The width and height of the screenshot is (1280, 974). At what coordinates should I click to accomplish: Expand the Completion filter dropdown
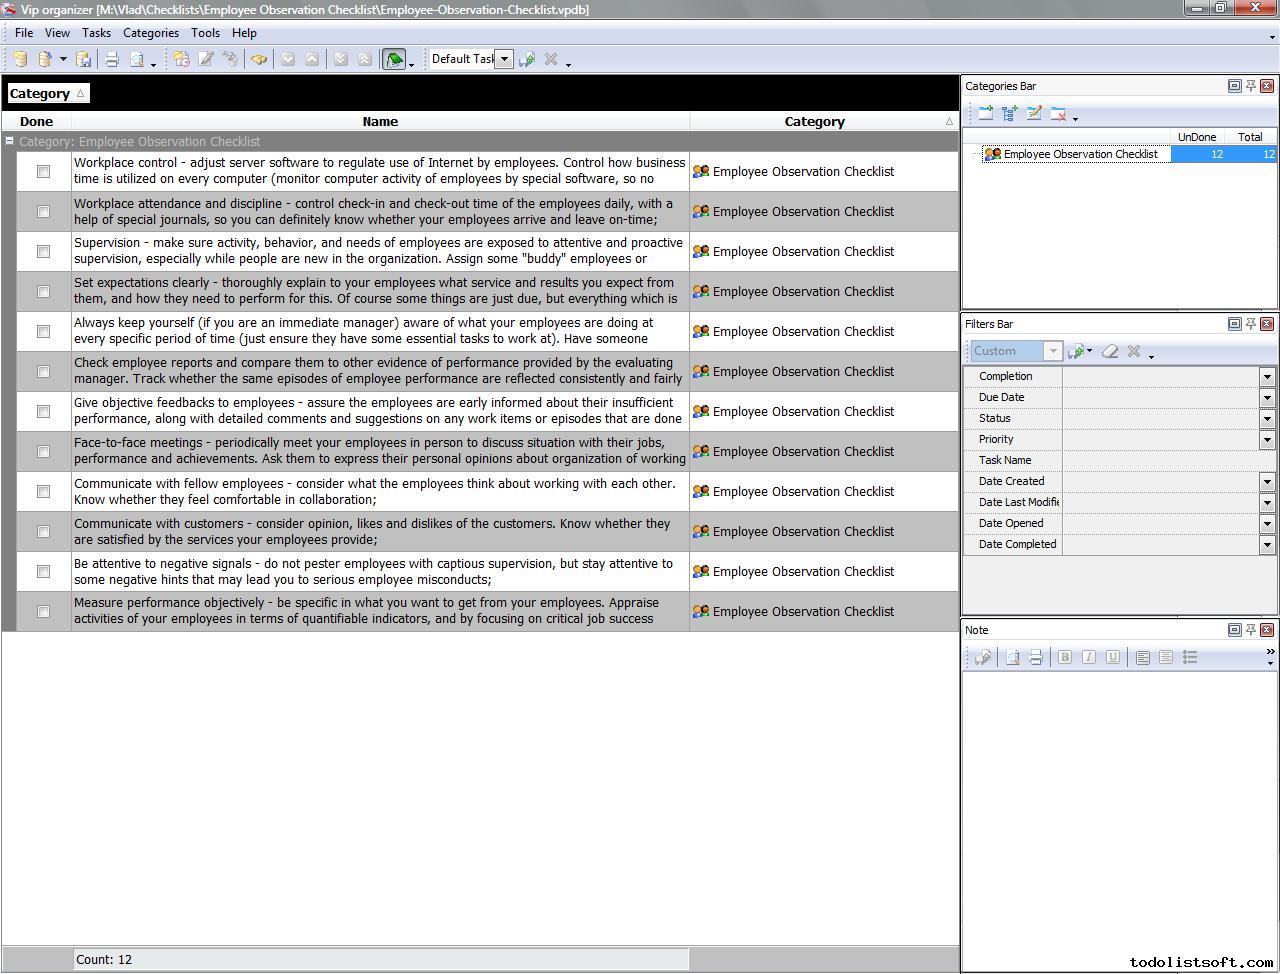1267,377
